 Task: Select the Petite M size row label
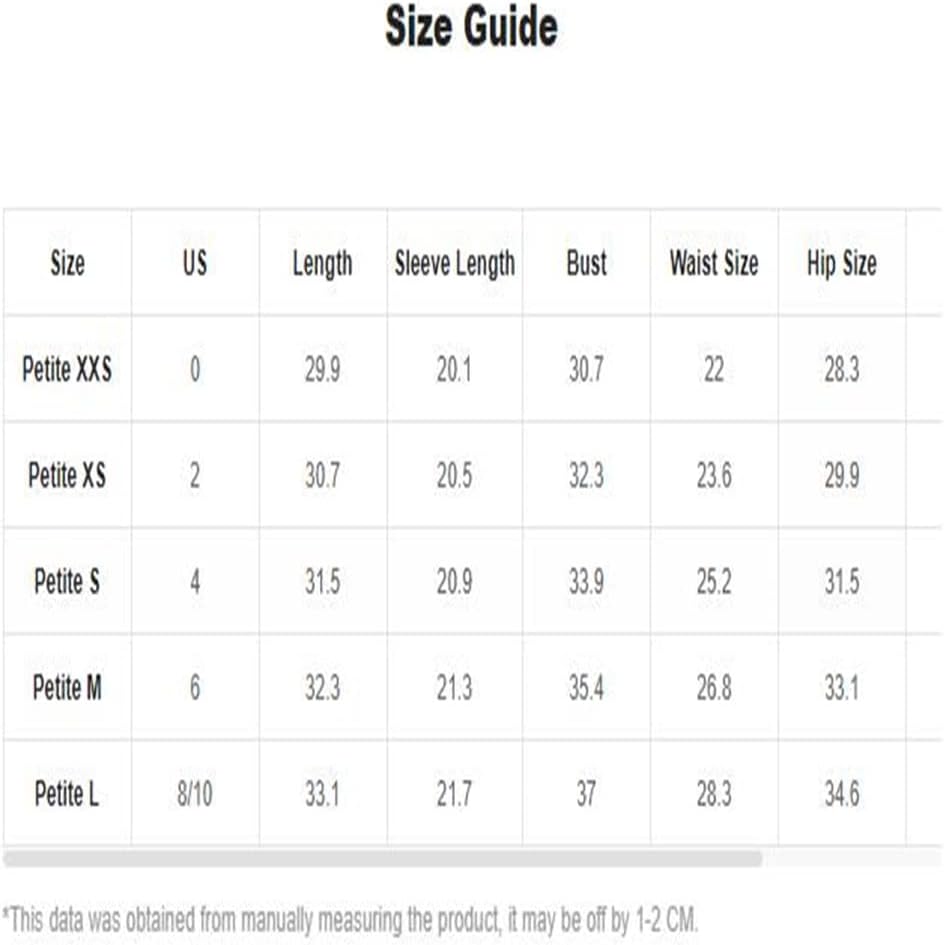click(x=67, y=688)
